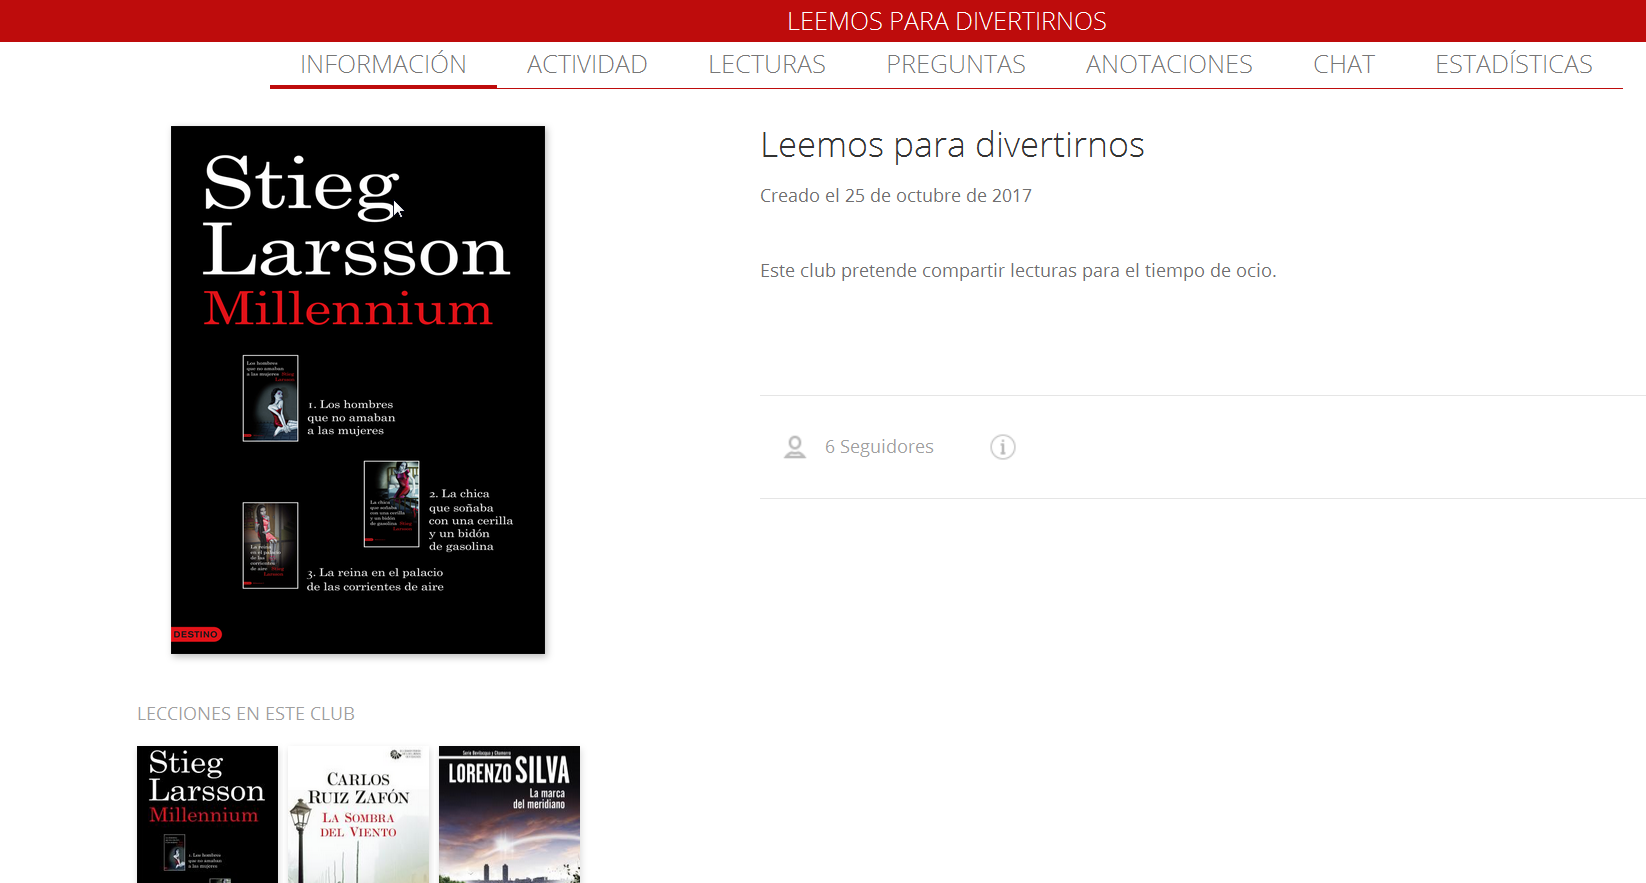Select the ANOTACIONES tab
This screenshot has width=1646, height=883.
pos(1169,65)
